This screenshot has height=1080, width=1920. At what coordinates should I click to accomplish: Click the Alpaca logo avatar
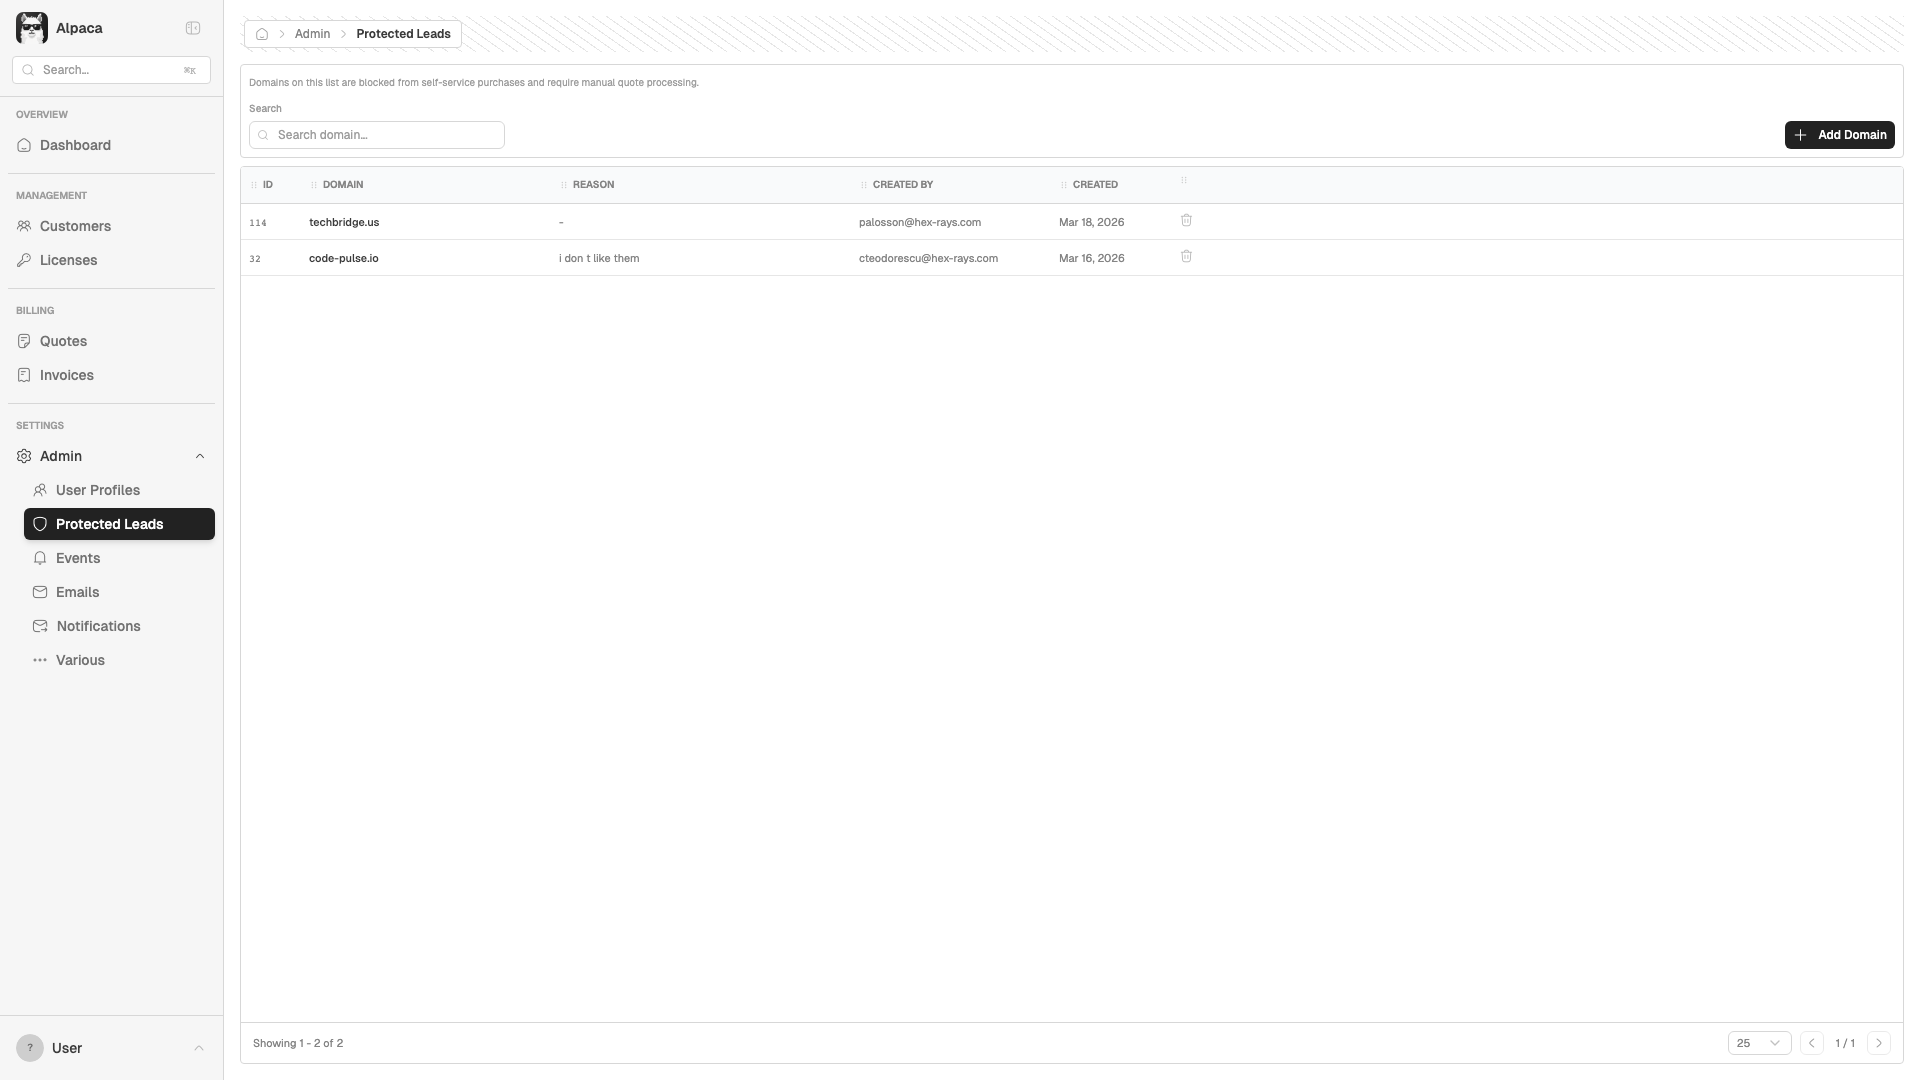(32, 28)
